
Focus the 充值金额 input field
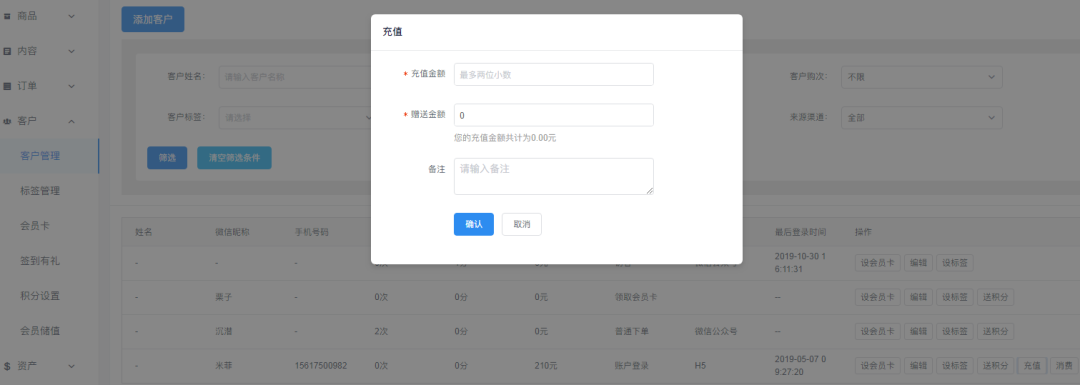[554, 74]
